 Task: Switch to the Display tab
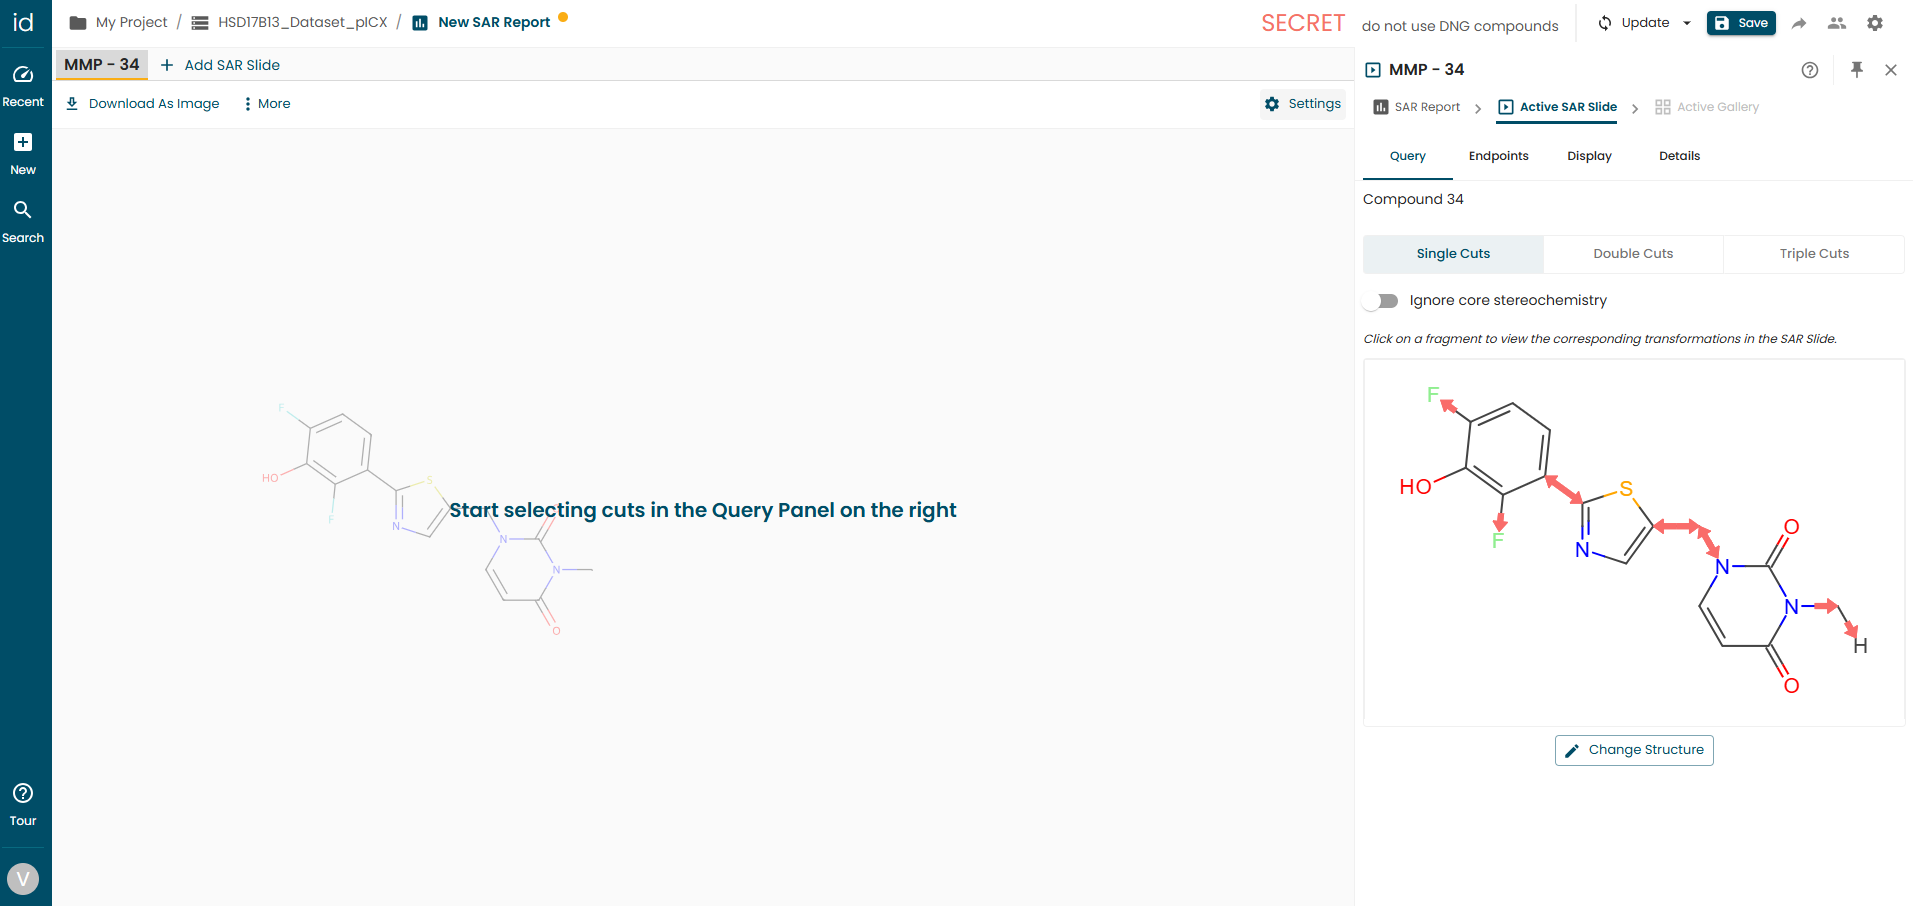pos(1589,156)
